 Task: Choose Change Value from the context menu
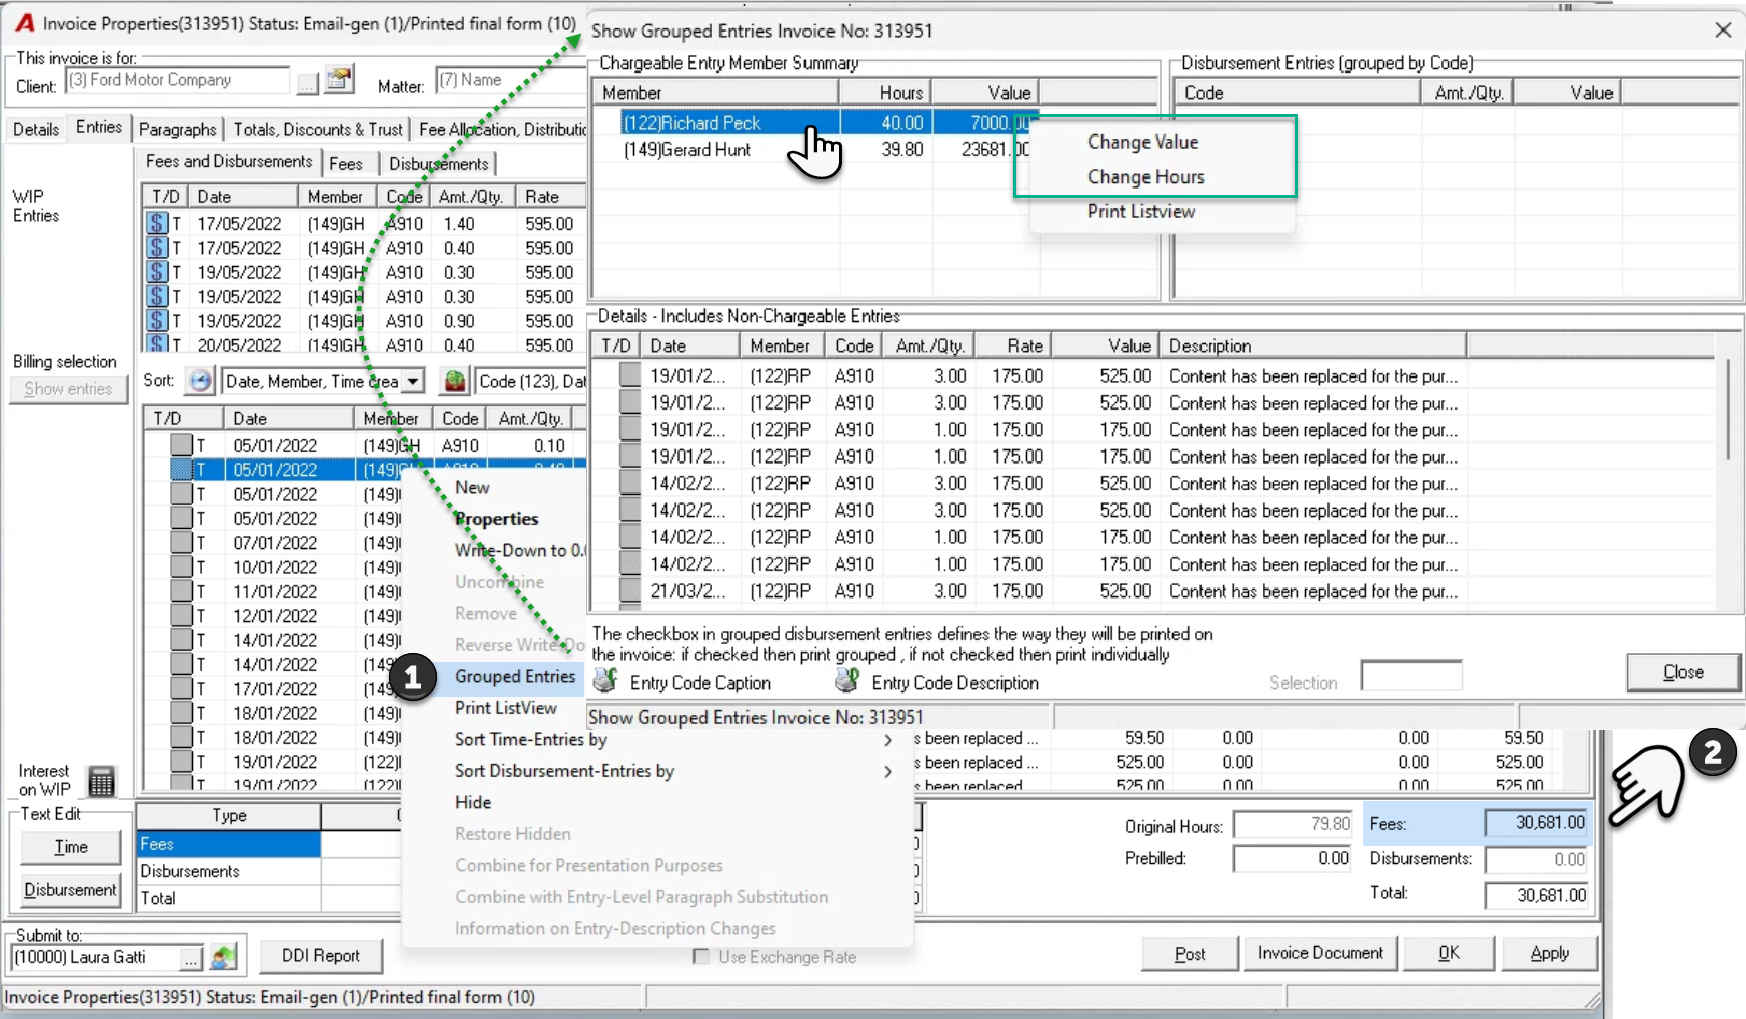coord(1143,142)
